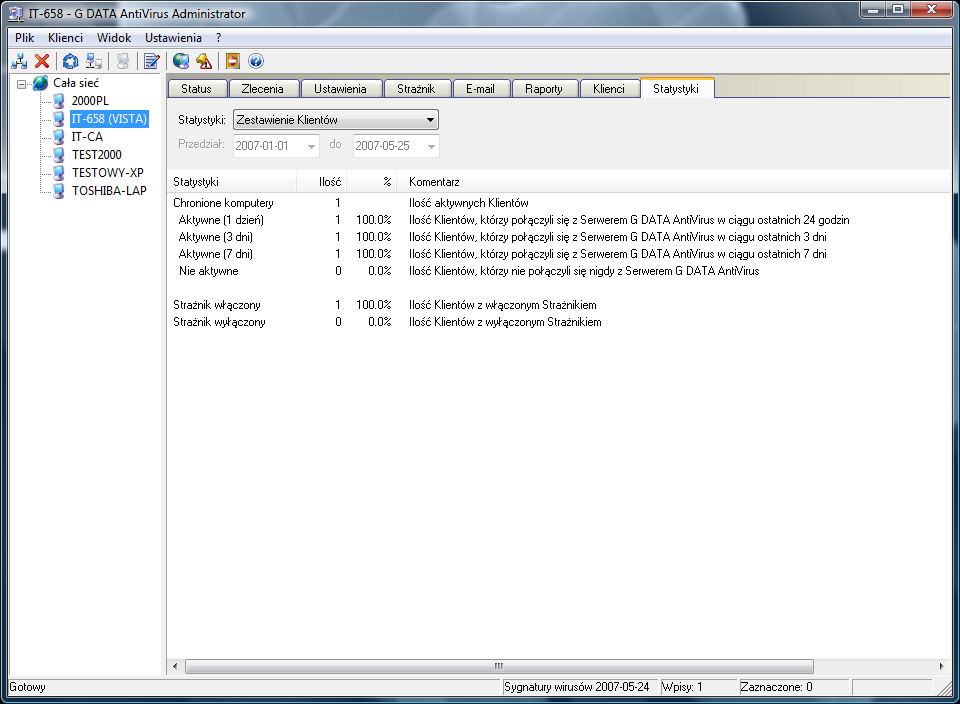The image size is (960, 704).
Task: Select the TOSHIBA-LAP client
Action: pyautogui.click(x=110, y=191)
